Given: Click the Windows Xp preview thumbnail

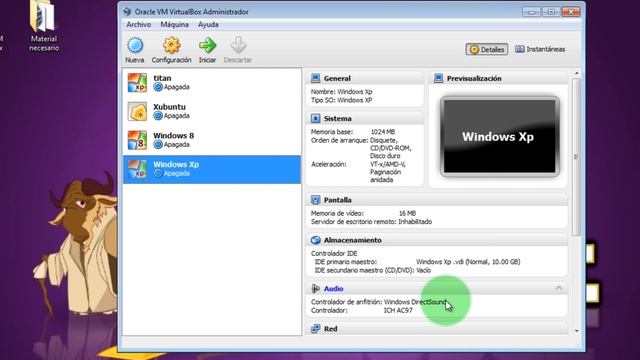Looking at the screenshot, I should click(x=500, y=136).
